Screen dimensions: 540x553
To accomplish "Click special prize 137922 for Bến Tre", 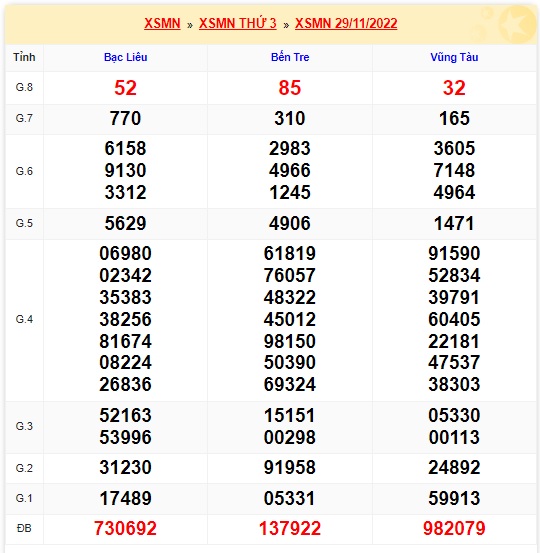I will tap(290, 529).
